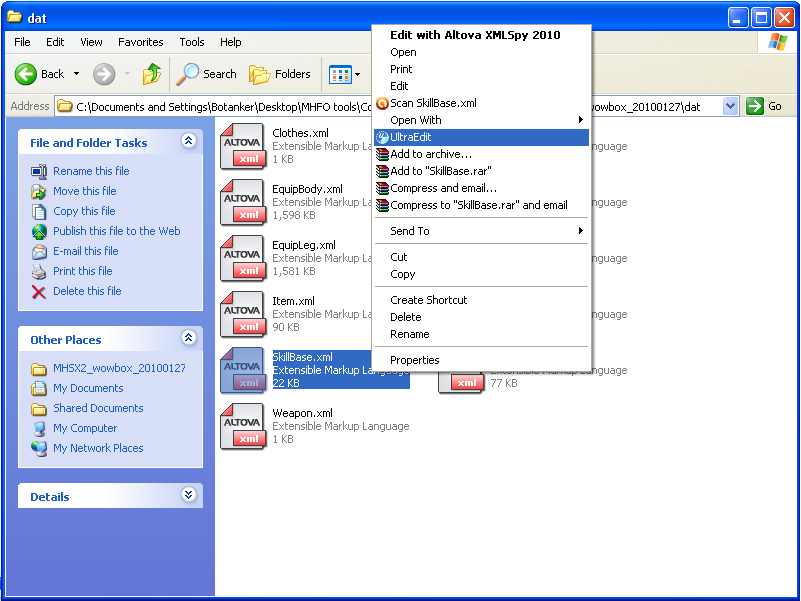Screen dimensions: 801x601
Task: Select Weapon.xml Altova file icon
Action: coord(243,427)
